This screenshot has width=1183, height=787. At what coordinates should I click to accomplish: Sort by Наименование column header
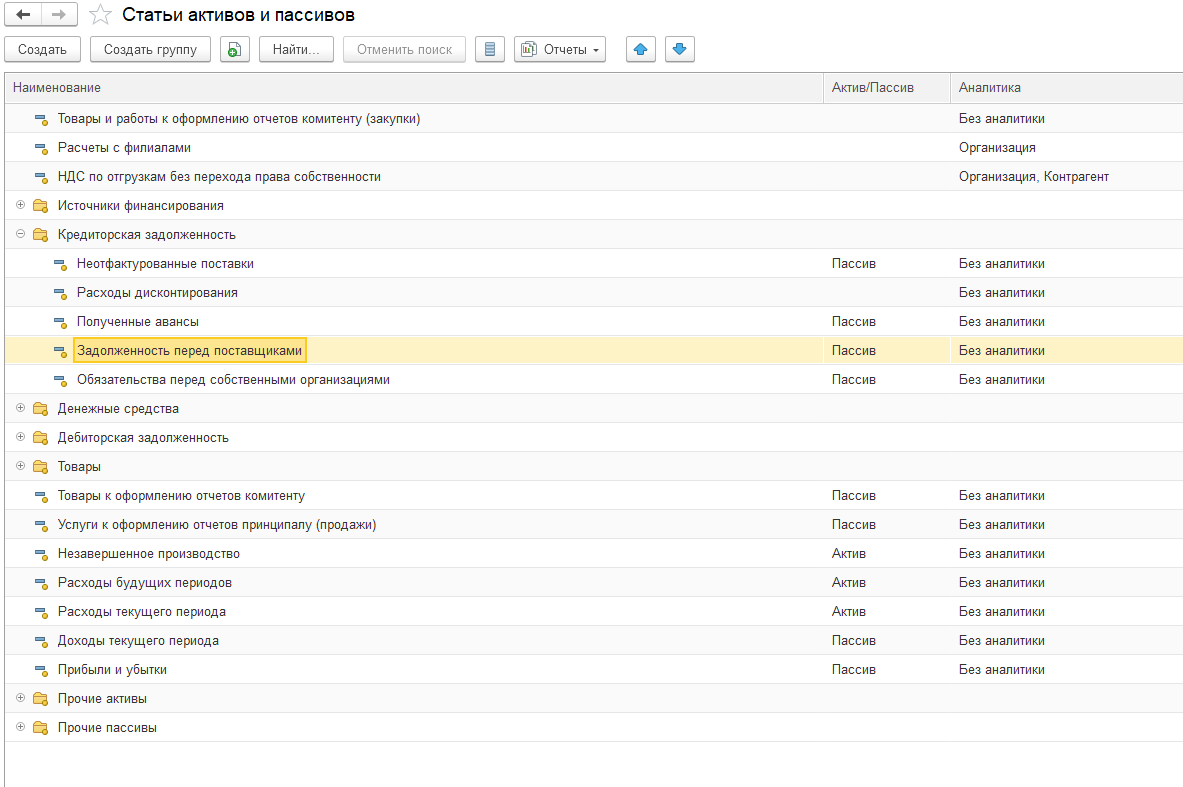point(57,88)
